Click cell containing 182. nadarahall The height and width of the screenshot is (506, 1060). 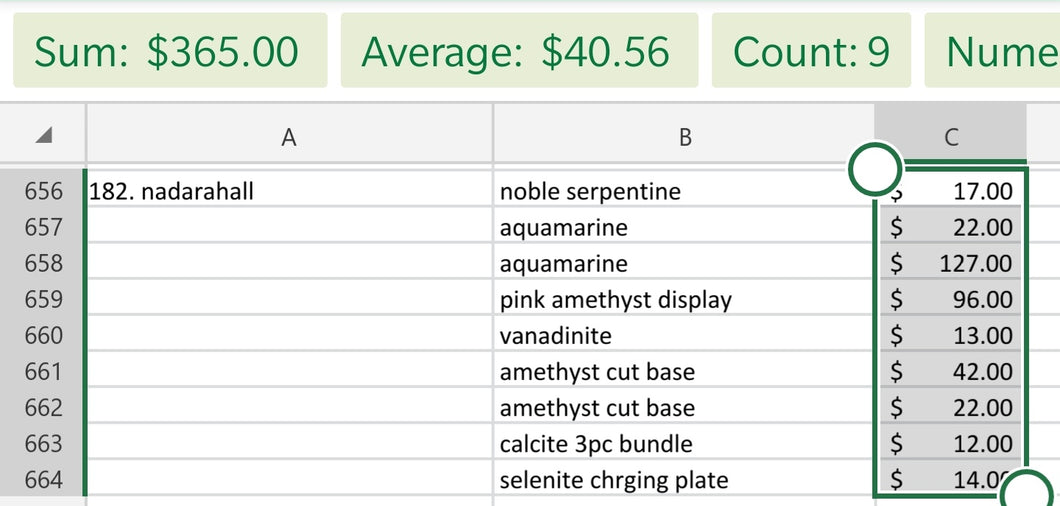(x=290, y=191)
